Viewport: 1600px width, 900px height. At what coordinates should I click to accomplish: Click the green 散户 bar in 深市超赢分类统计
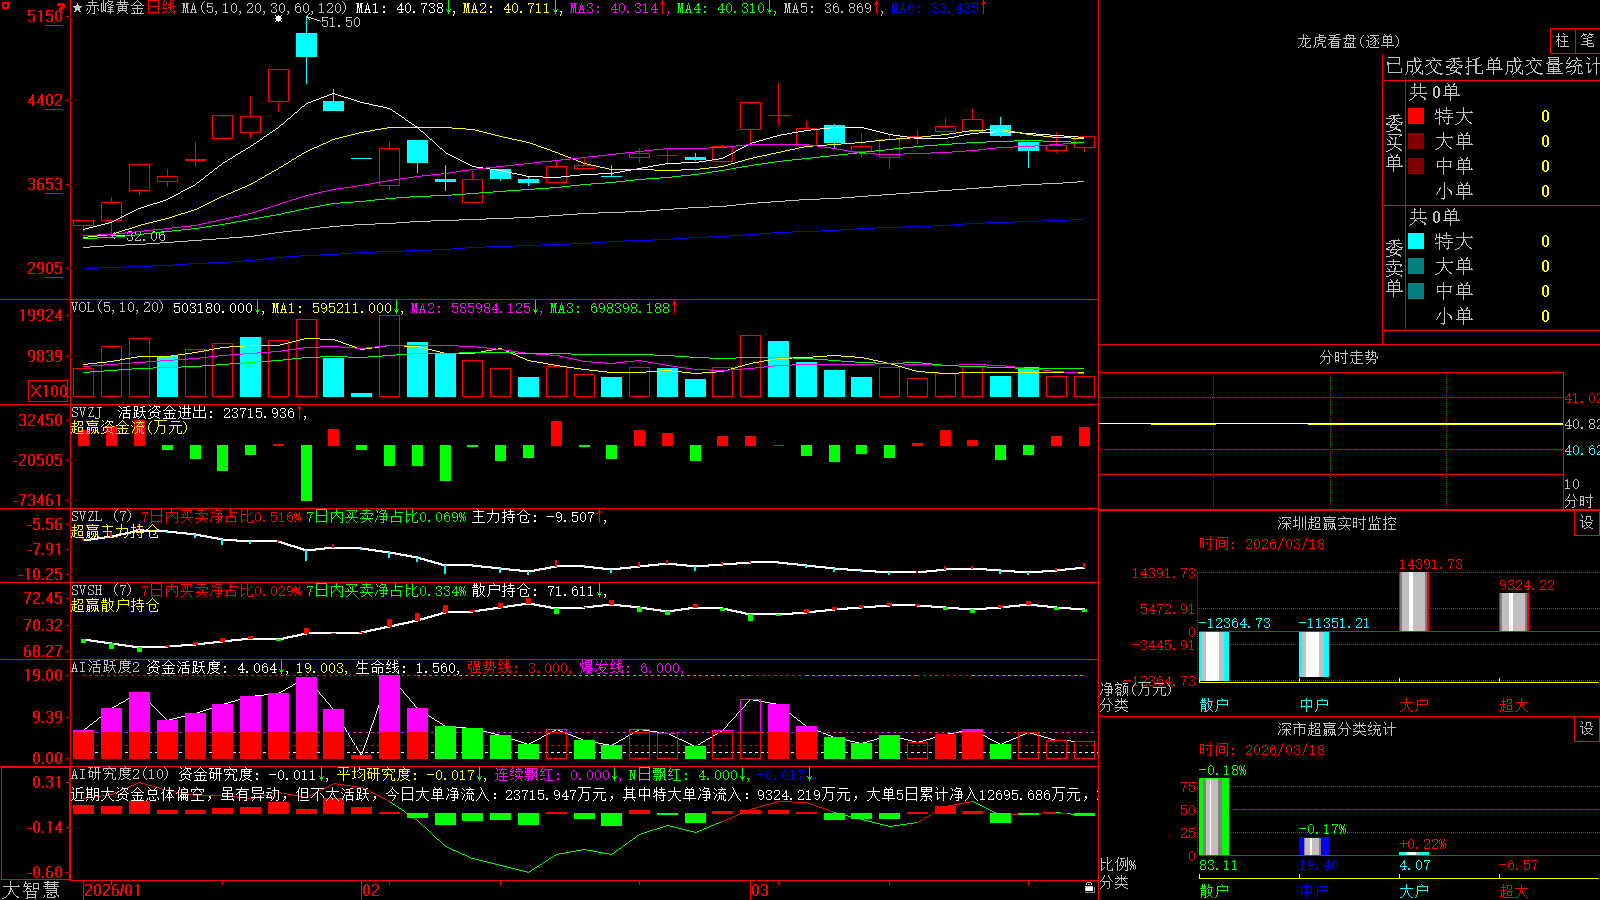tap(1213, 817)
